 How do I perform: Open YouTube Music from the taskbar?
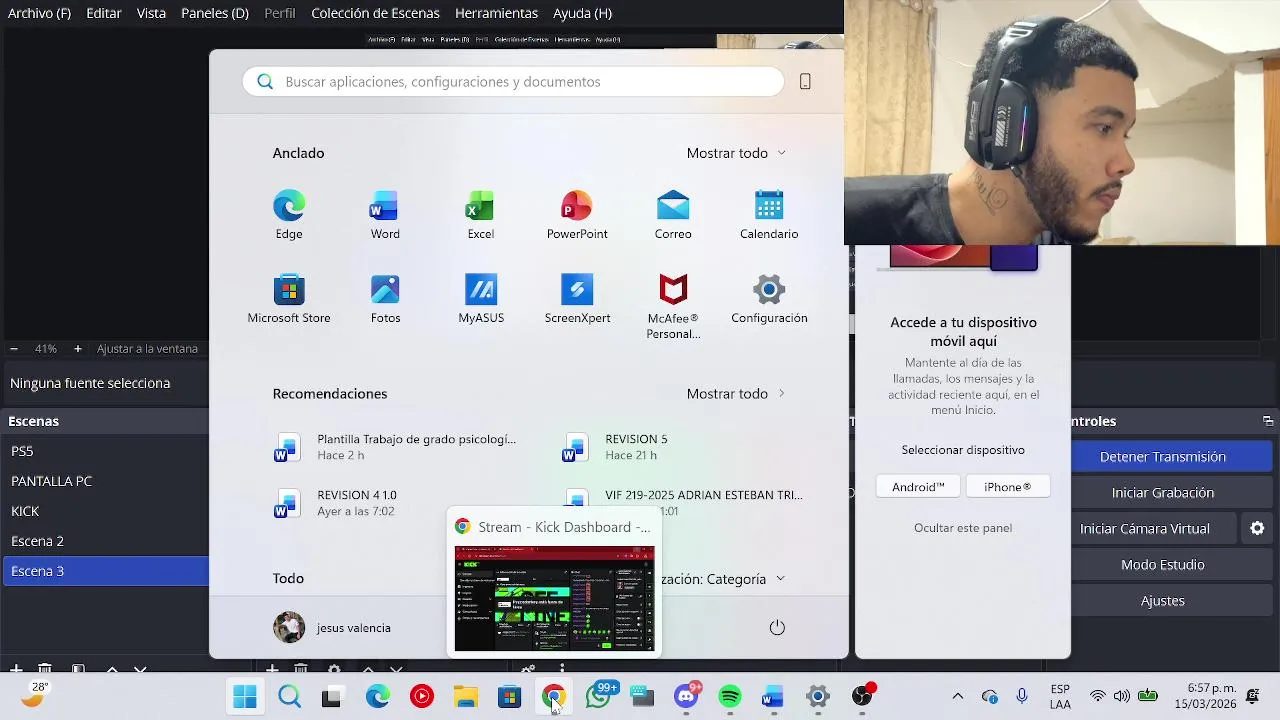coord(422,697)
